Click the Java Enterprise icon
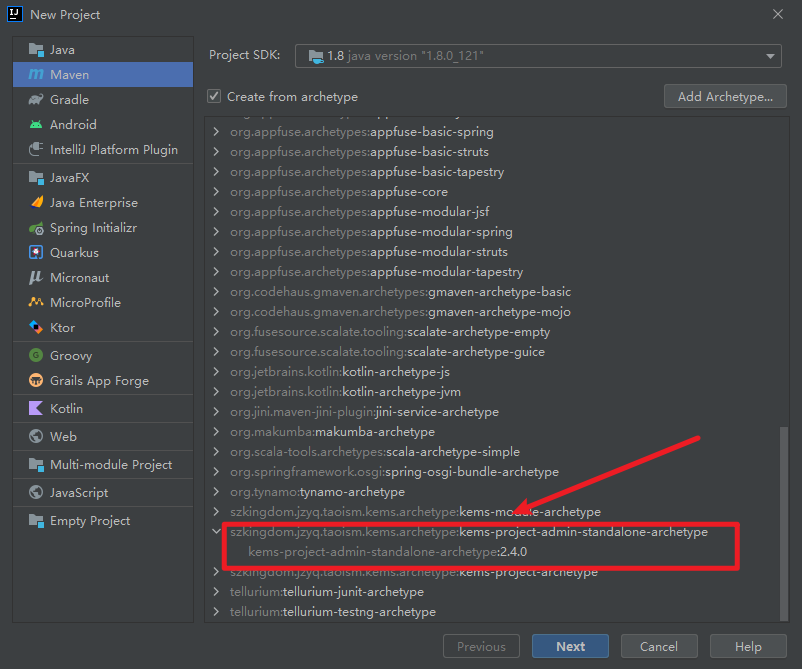The height and width of the screenshot is (669, 802). coord(36,203)
